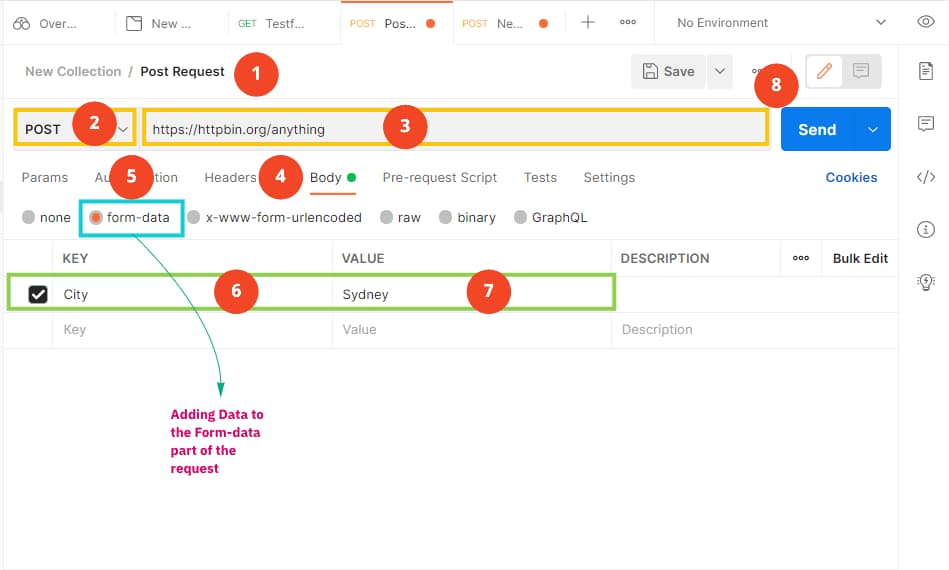This screenshot has height=570, width=949.
Task: Open the Settings tab
Action: pos(609,177)
